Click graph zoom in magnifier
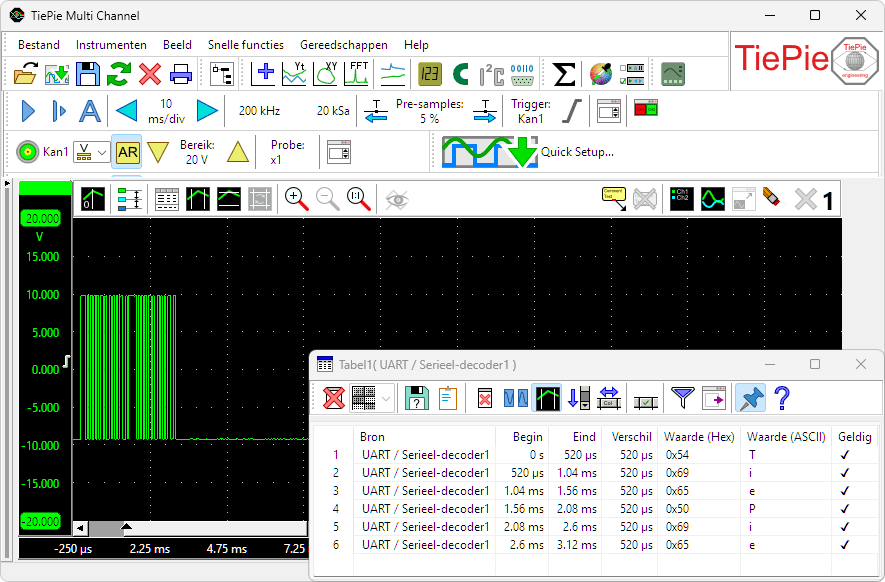 (296, 199)
